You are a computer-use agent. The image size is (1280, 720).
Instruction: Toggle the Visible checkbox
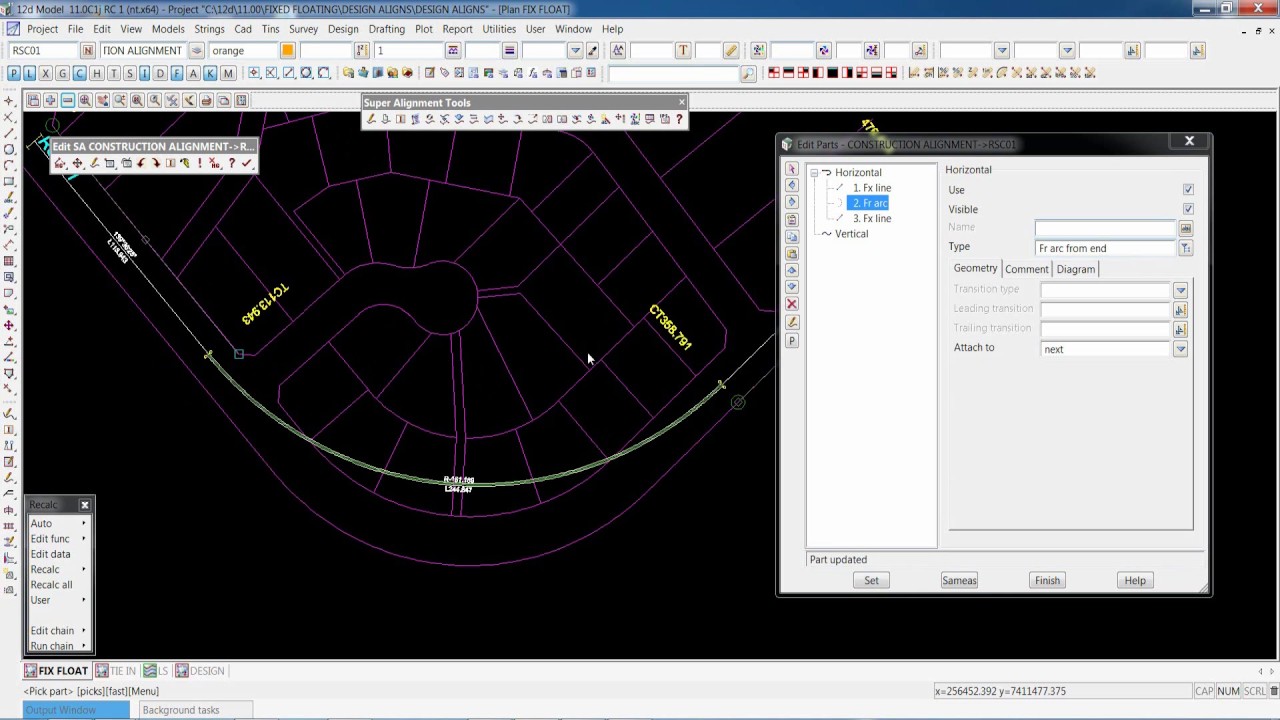(1188, 209)
